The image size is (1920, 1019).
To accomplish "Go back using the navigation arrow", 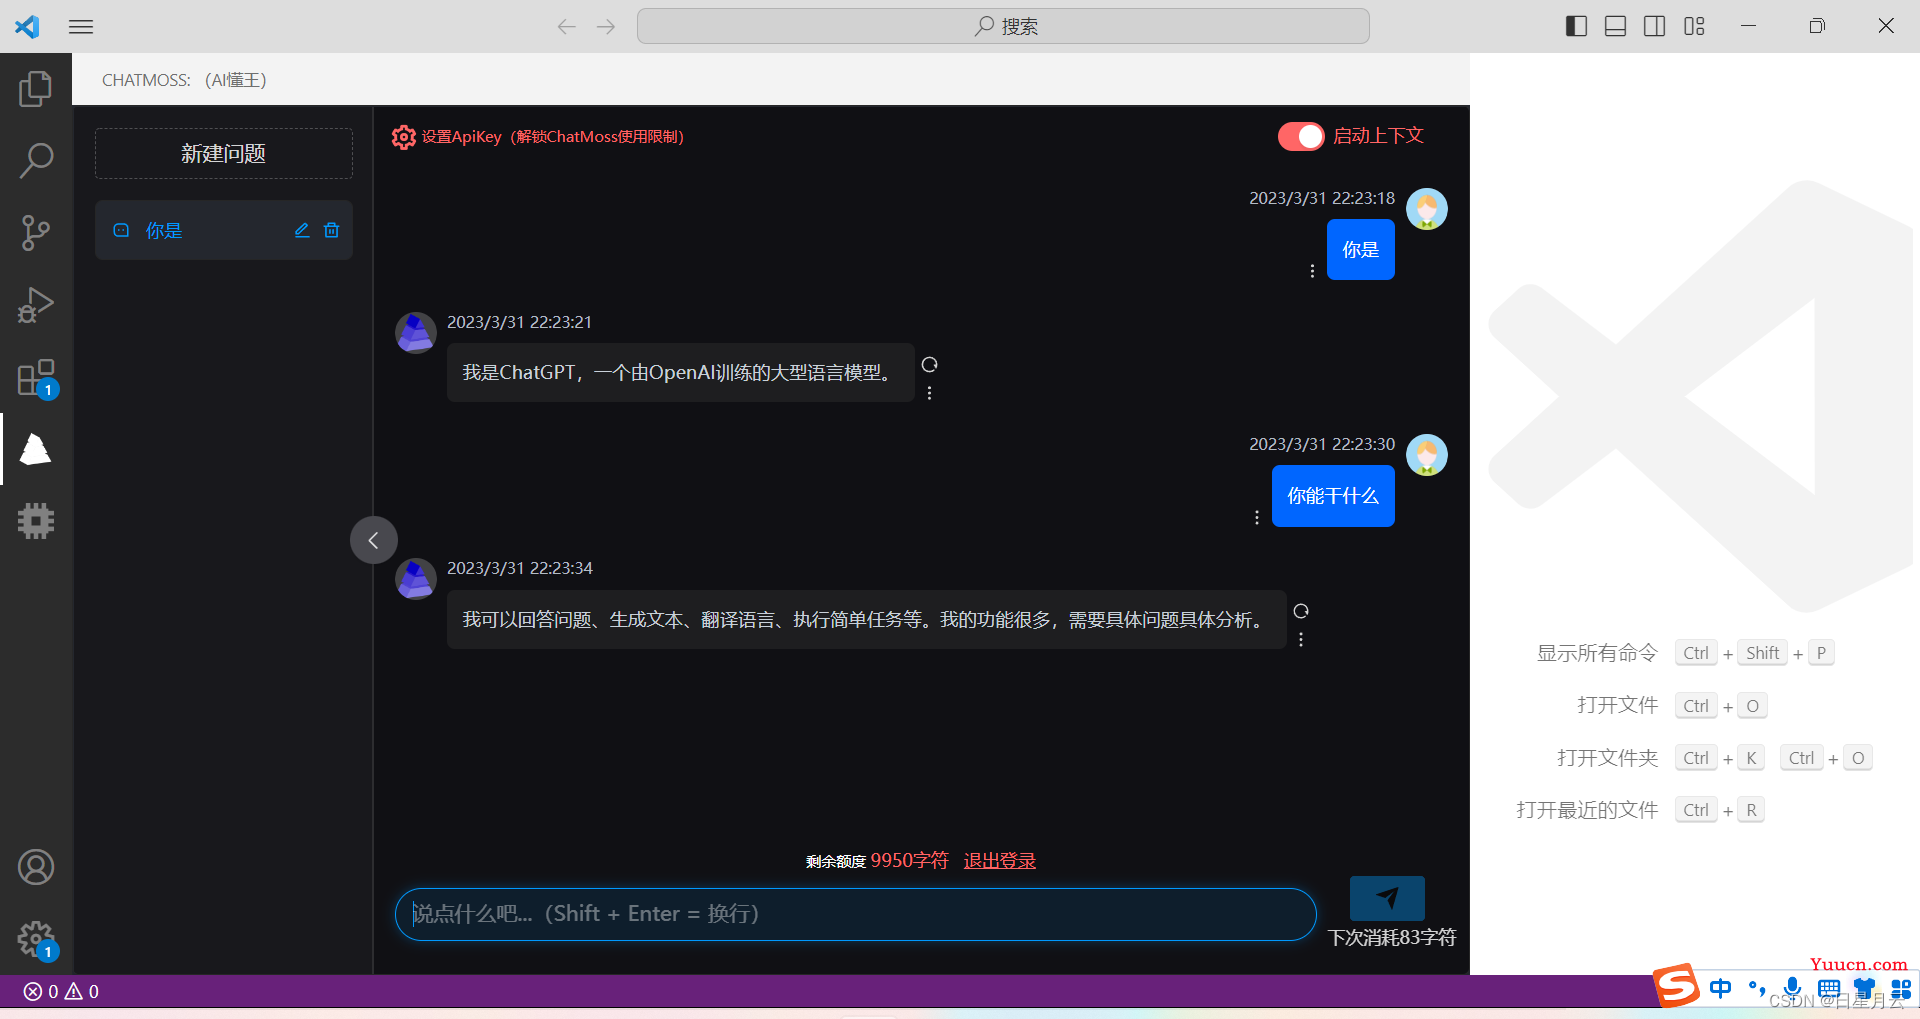I will [567, 27].
